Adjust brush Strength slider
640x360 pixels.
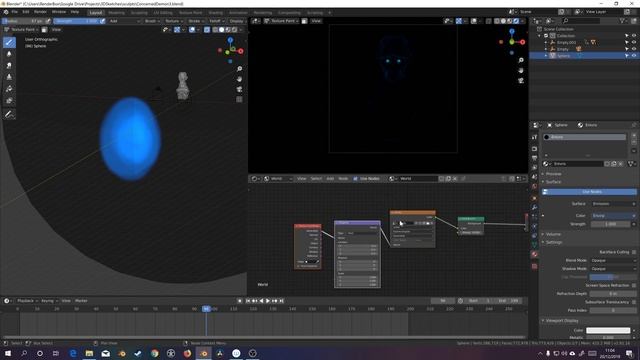click(76, 21)
